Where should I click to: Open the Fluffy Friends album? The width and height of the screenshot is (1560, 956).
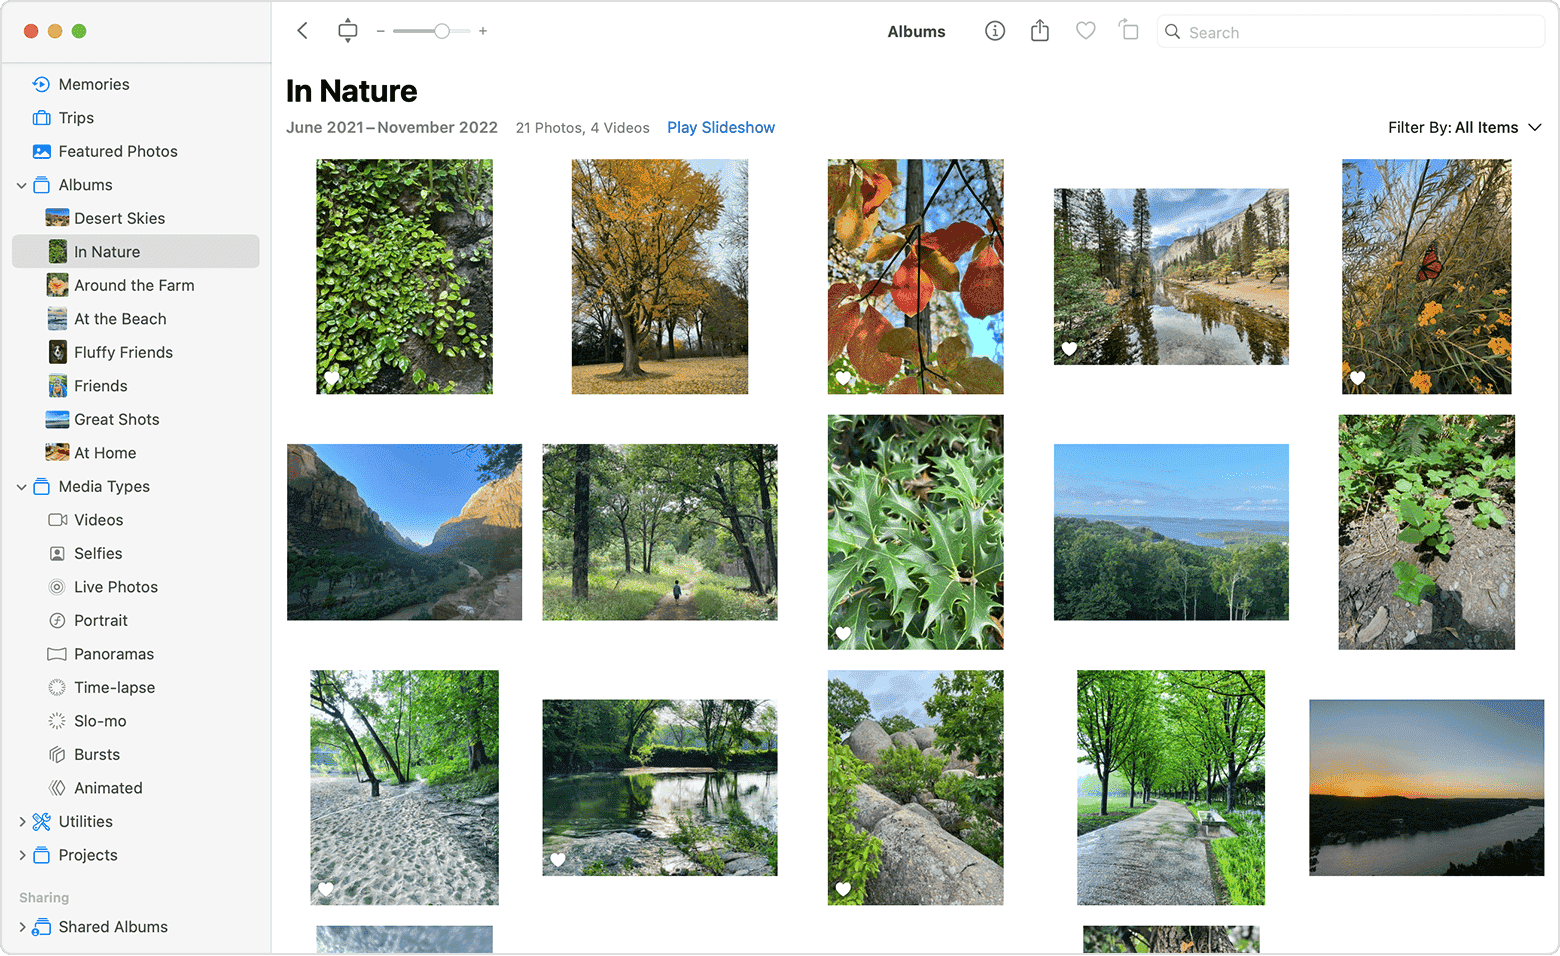123,352
